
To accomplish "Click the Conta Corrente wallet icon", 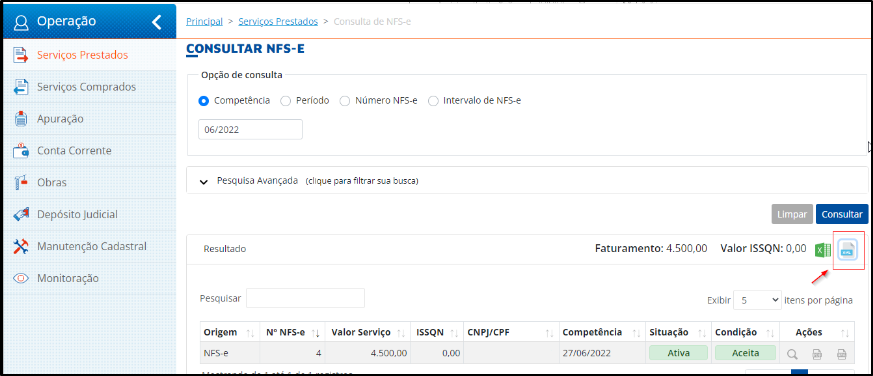I will coord(21,150).
